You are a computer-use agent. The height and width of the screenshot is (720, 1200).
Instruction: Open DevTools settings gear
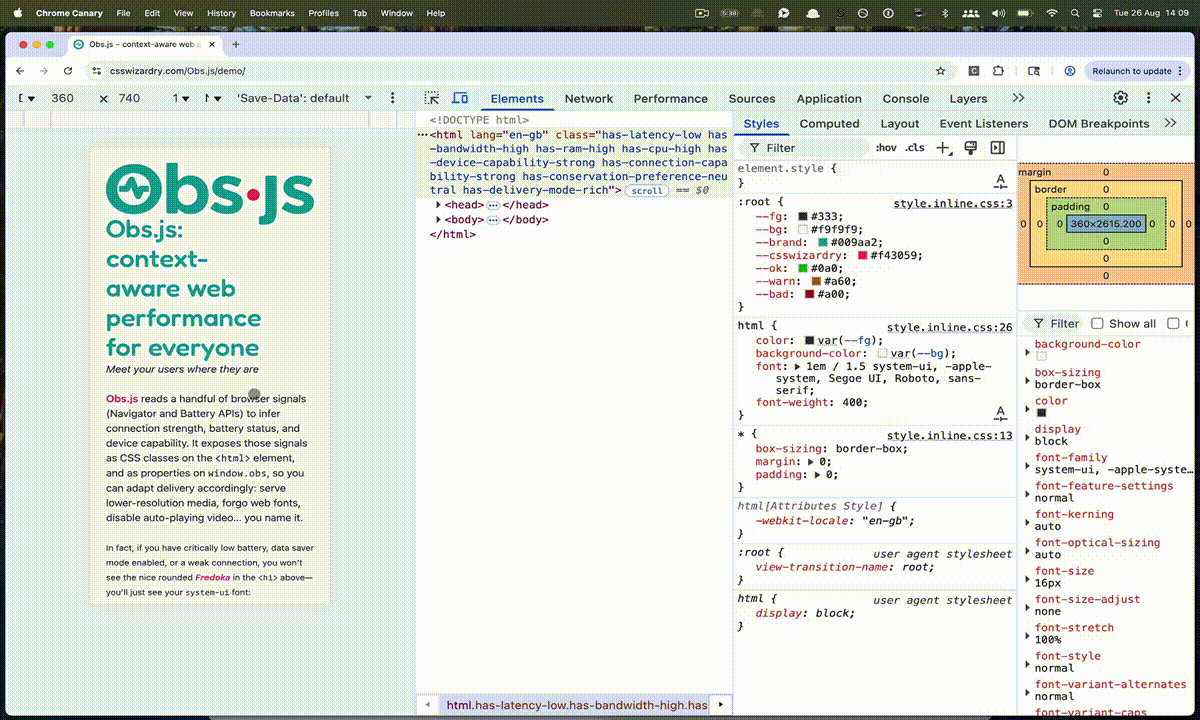click(x=1121, y=98)
